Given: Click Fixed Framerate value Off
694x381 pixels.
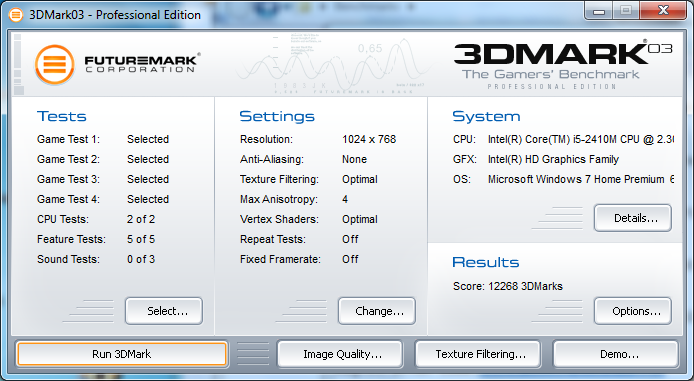Looking at the screenshot, I should pyautogui.click(x=350, y=259).
